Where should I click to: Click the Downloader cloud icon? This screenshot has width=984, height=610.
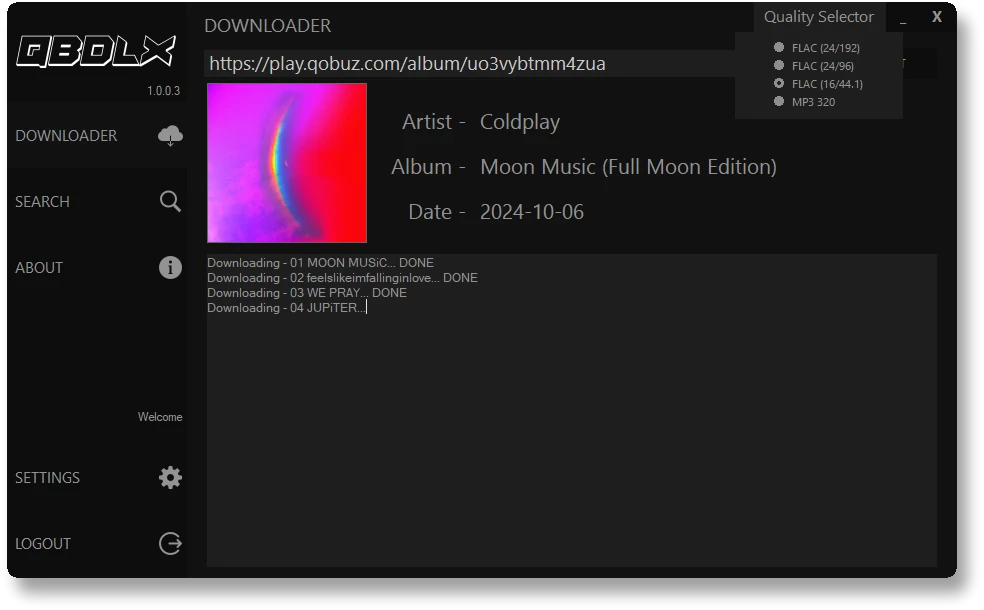[x=170, y=136]
